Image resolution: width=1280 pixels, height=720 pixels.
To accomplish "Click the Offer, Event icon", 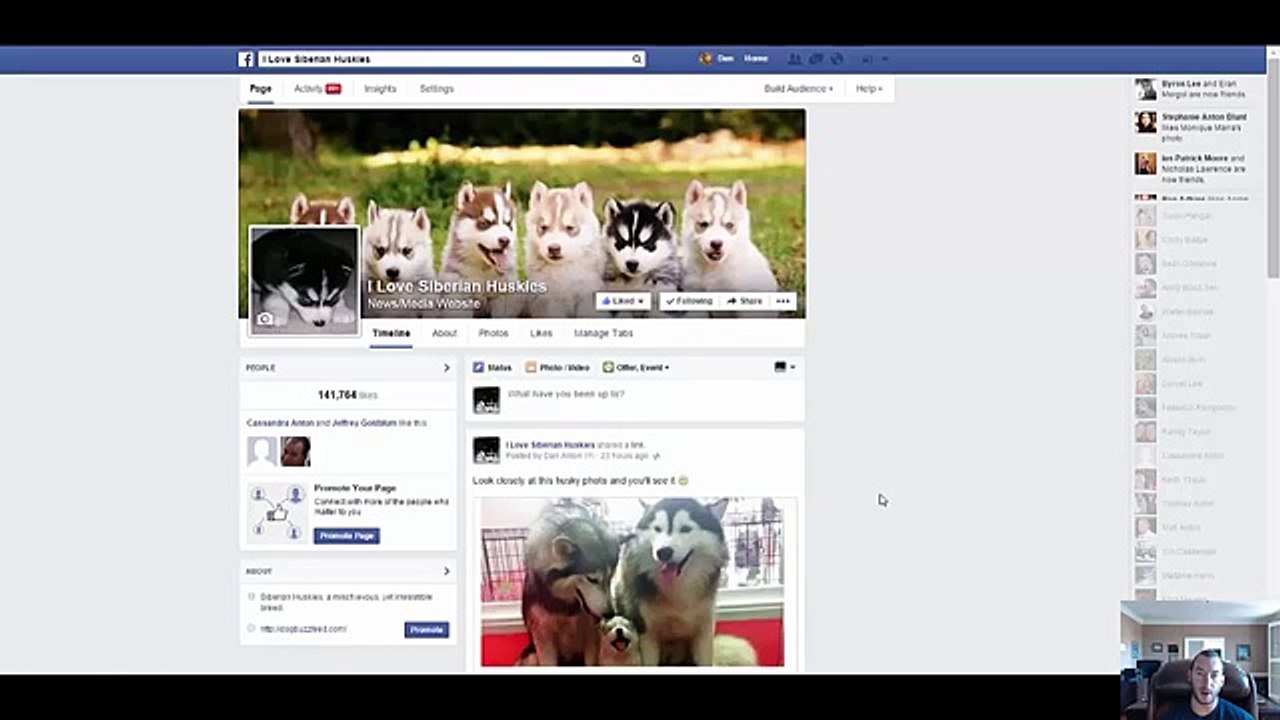I will coord(608,368).
